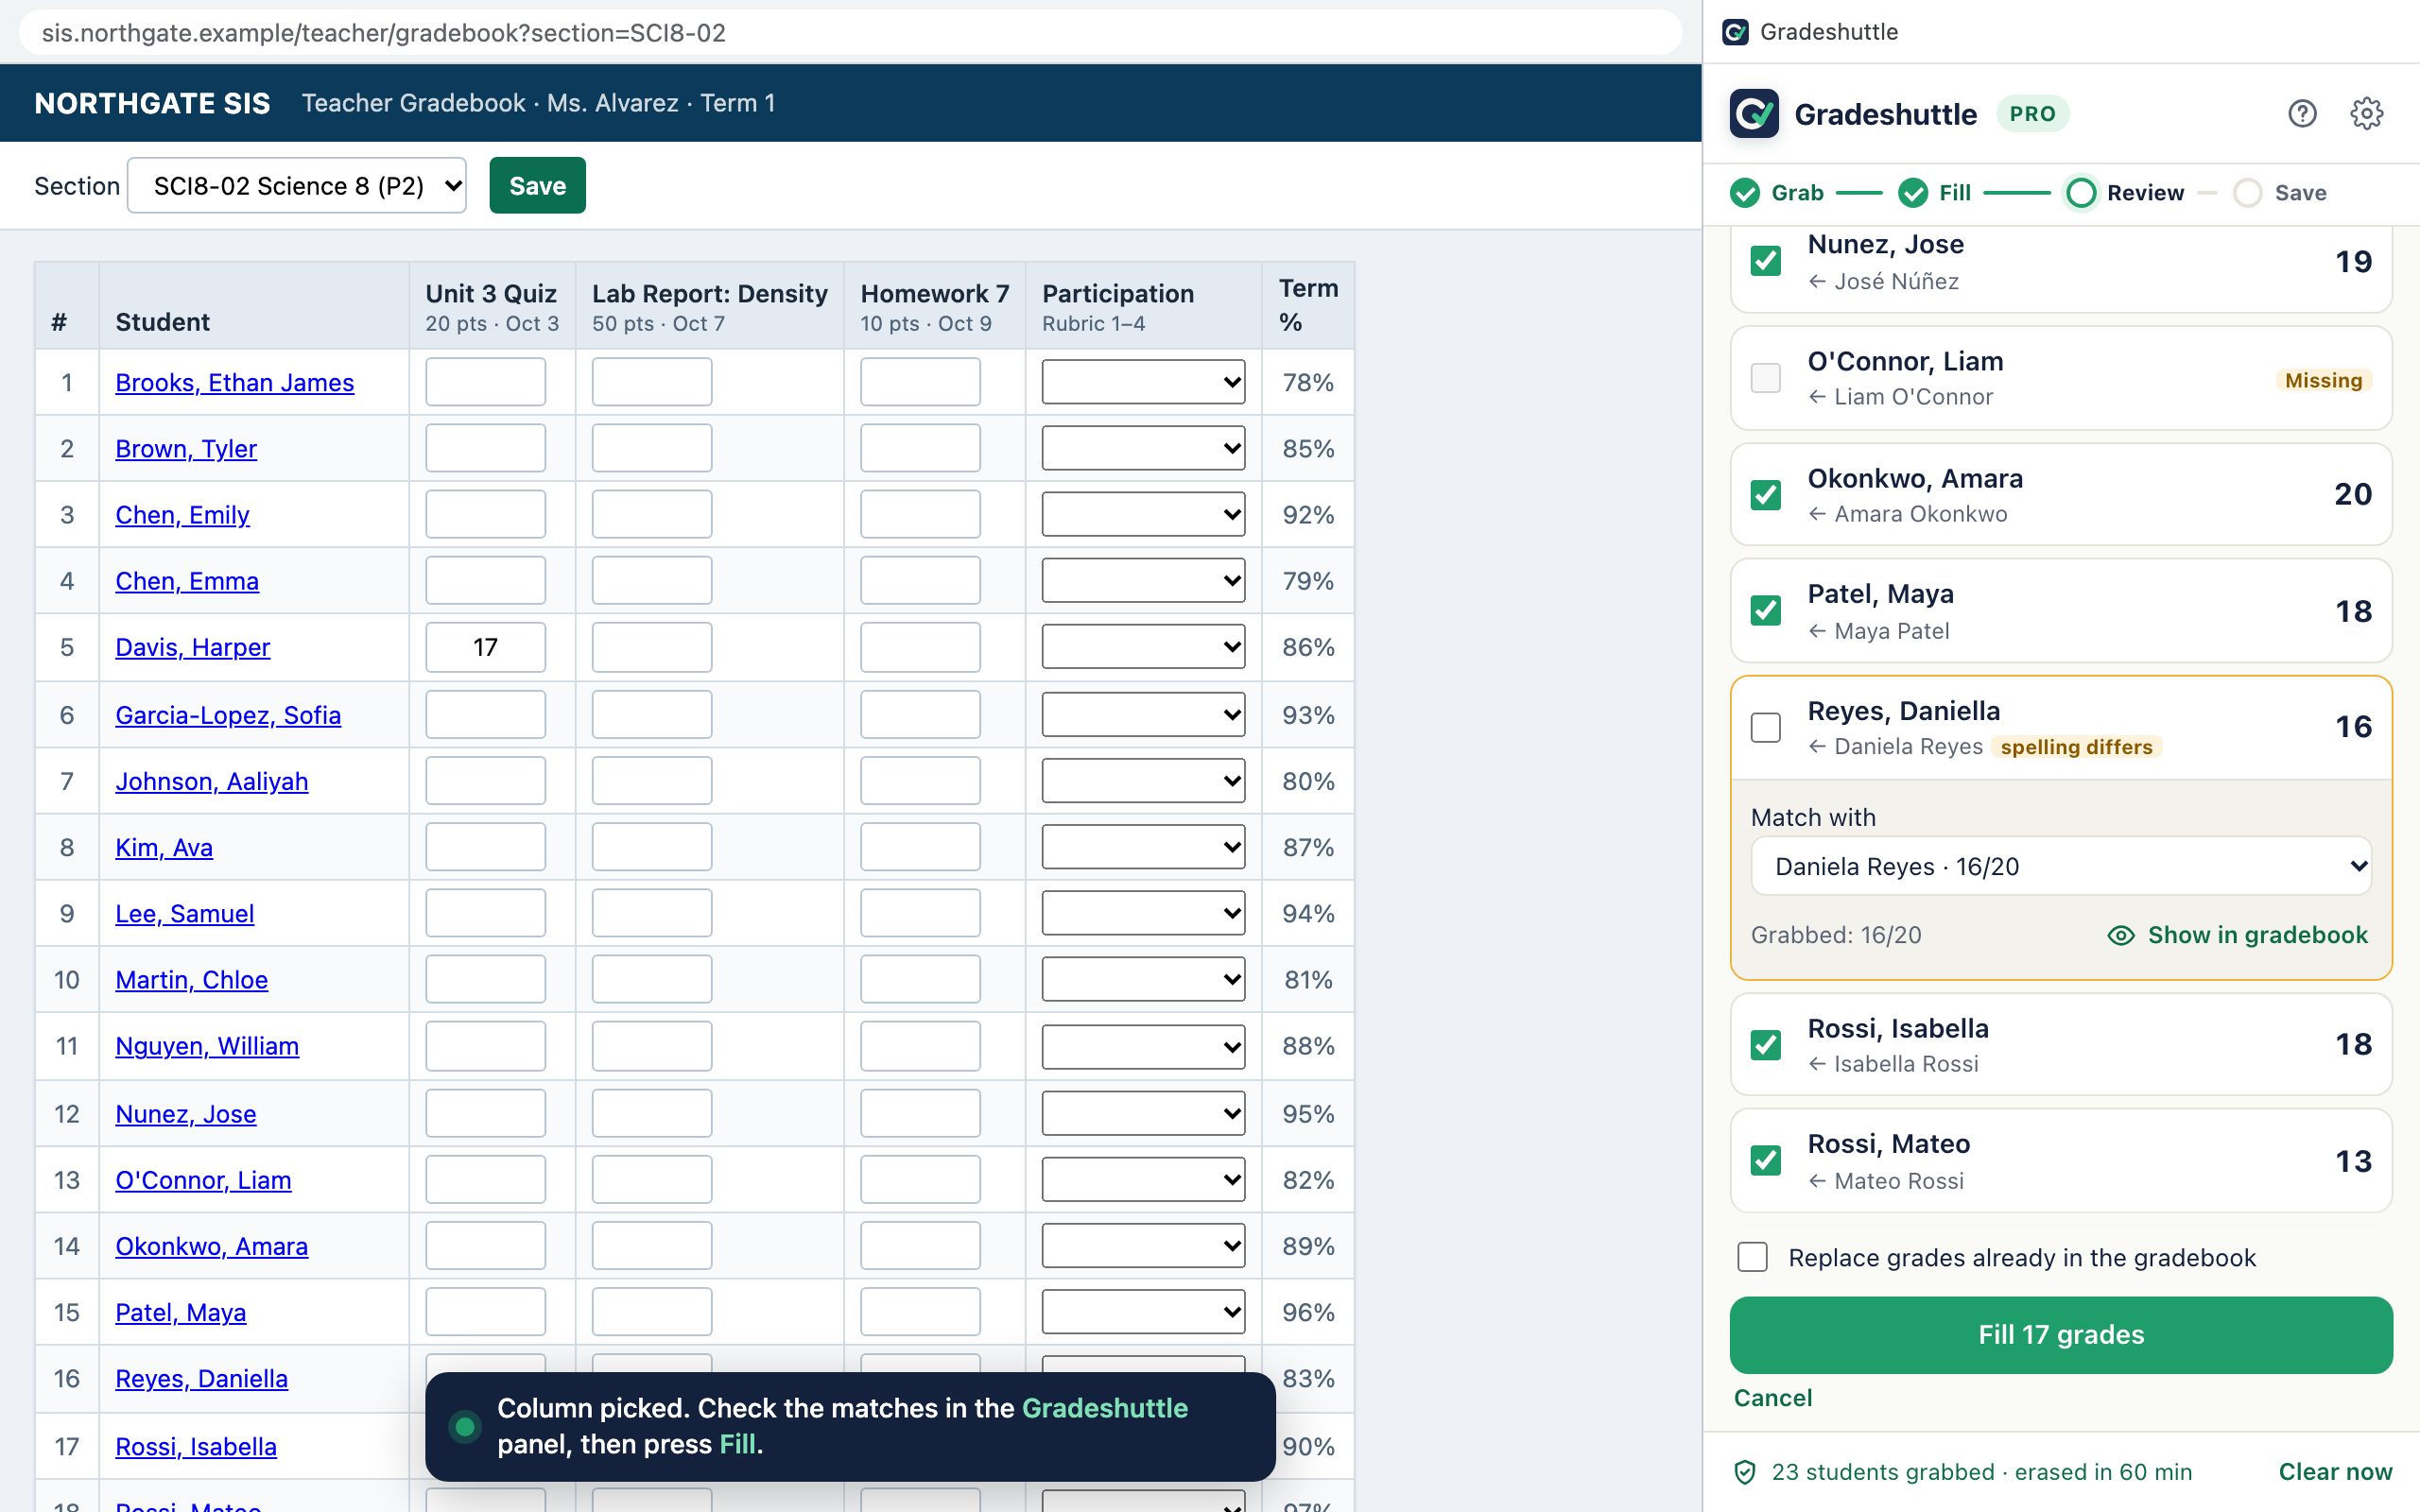Click Lab Report field for Chen, Emily
The image size is (2420, 1512).
pos(652,514)
